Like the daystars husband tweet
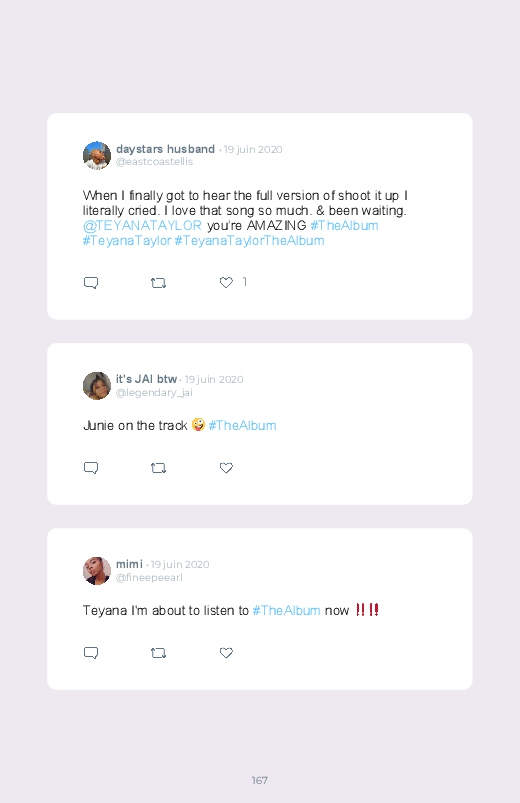Image resolution: width=520 pixels, height=803 pixels. (226, 282)
